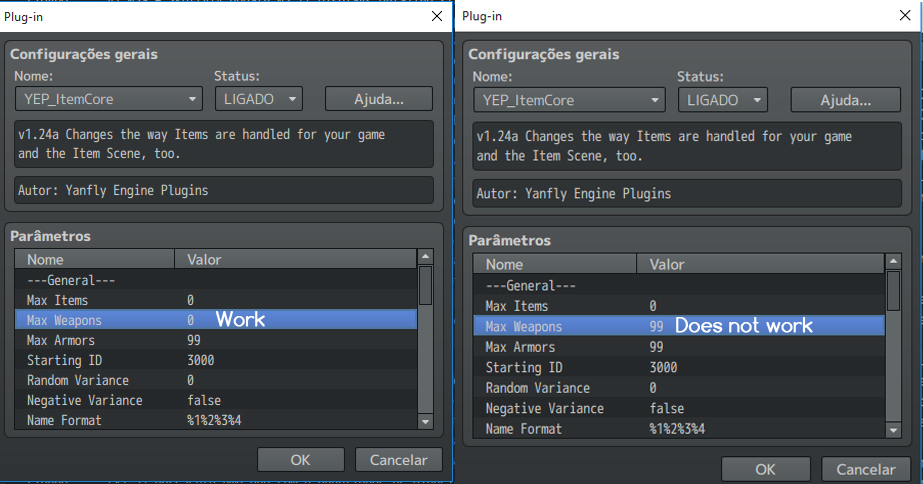This screenshot has height=484, width=923.
Task: Open Status LIGADO dropdown in left window
Action: (258, 99)
